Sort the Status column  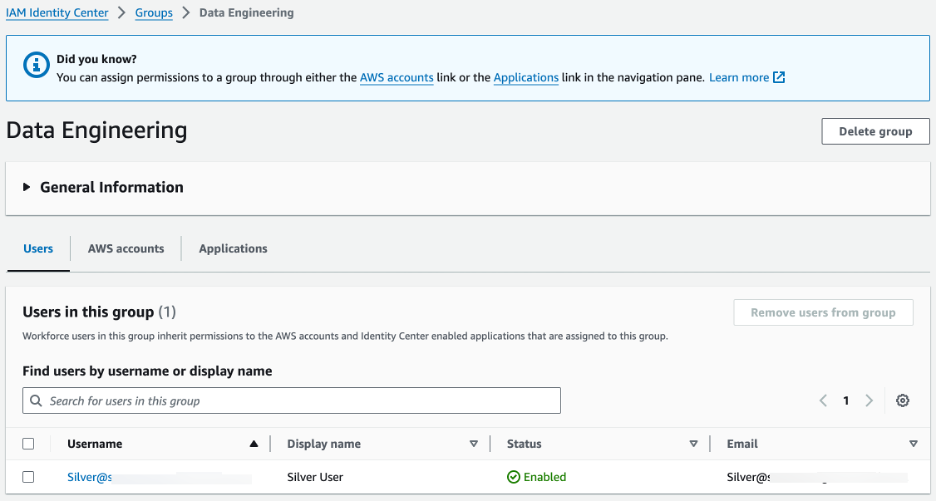coord(693,444)
